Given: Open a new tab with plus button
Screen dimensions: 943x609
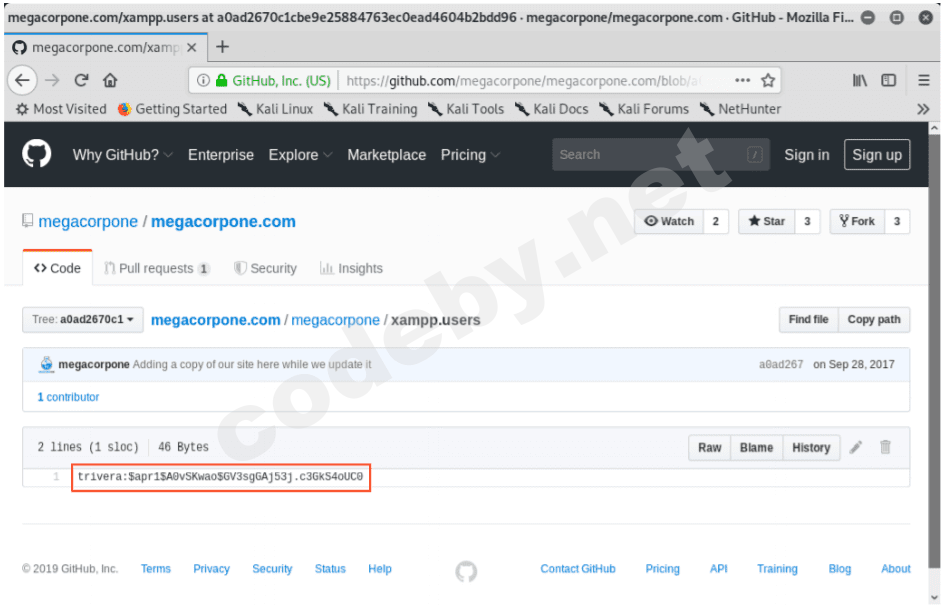Looking at the screenshot, I should [x=223, y=47].
